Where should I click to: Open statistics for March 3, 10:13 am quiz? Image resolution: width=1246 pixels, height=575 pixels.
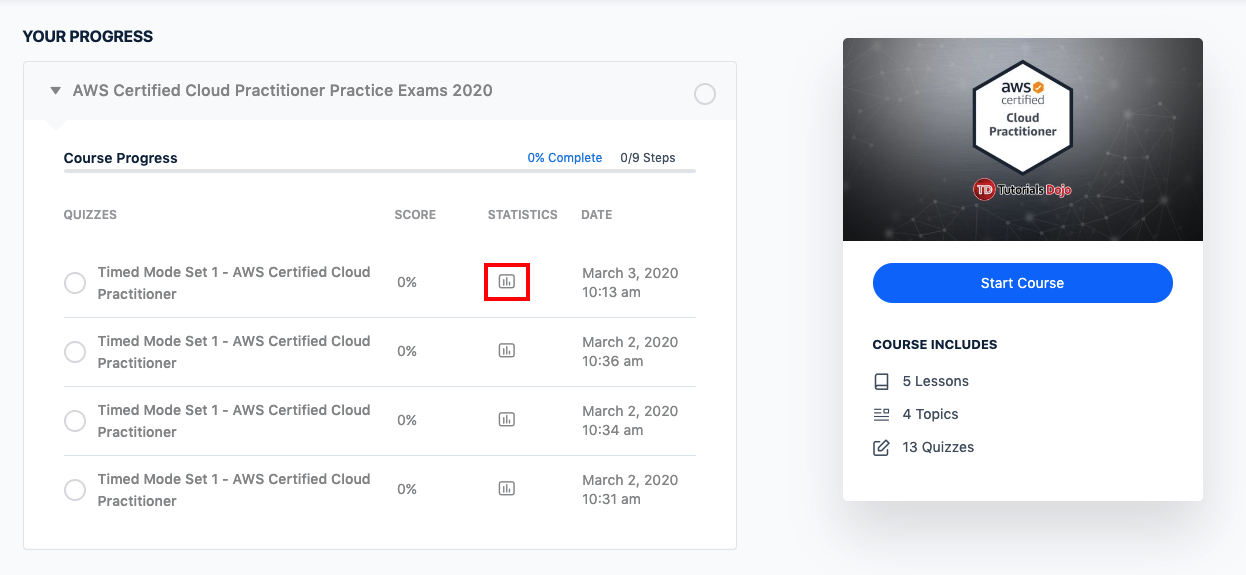click(x=506, y=282)
